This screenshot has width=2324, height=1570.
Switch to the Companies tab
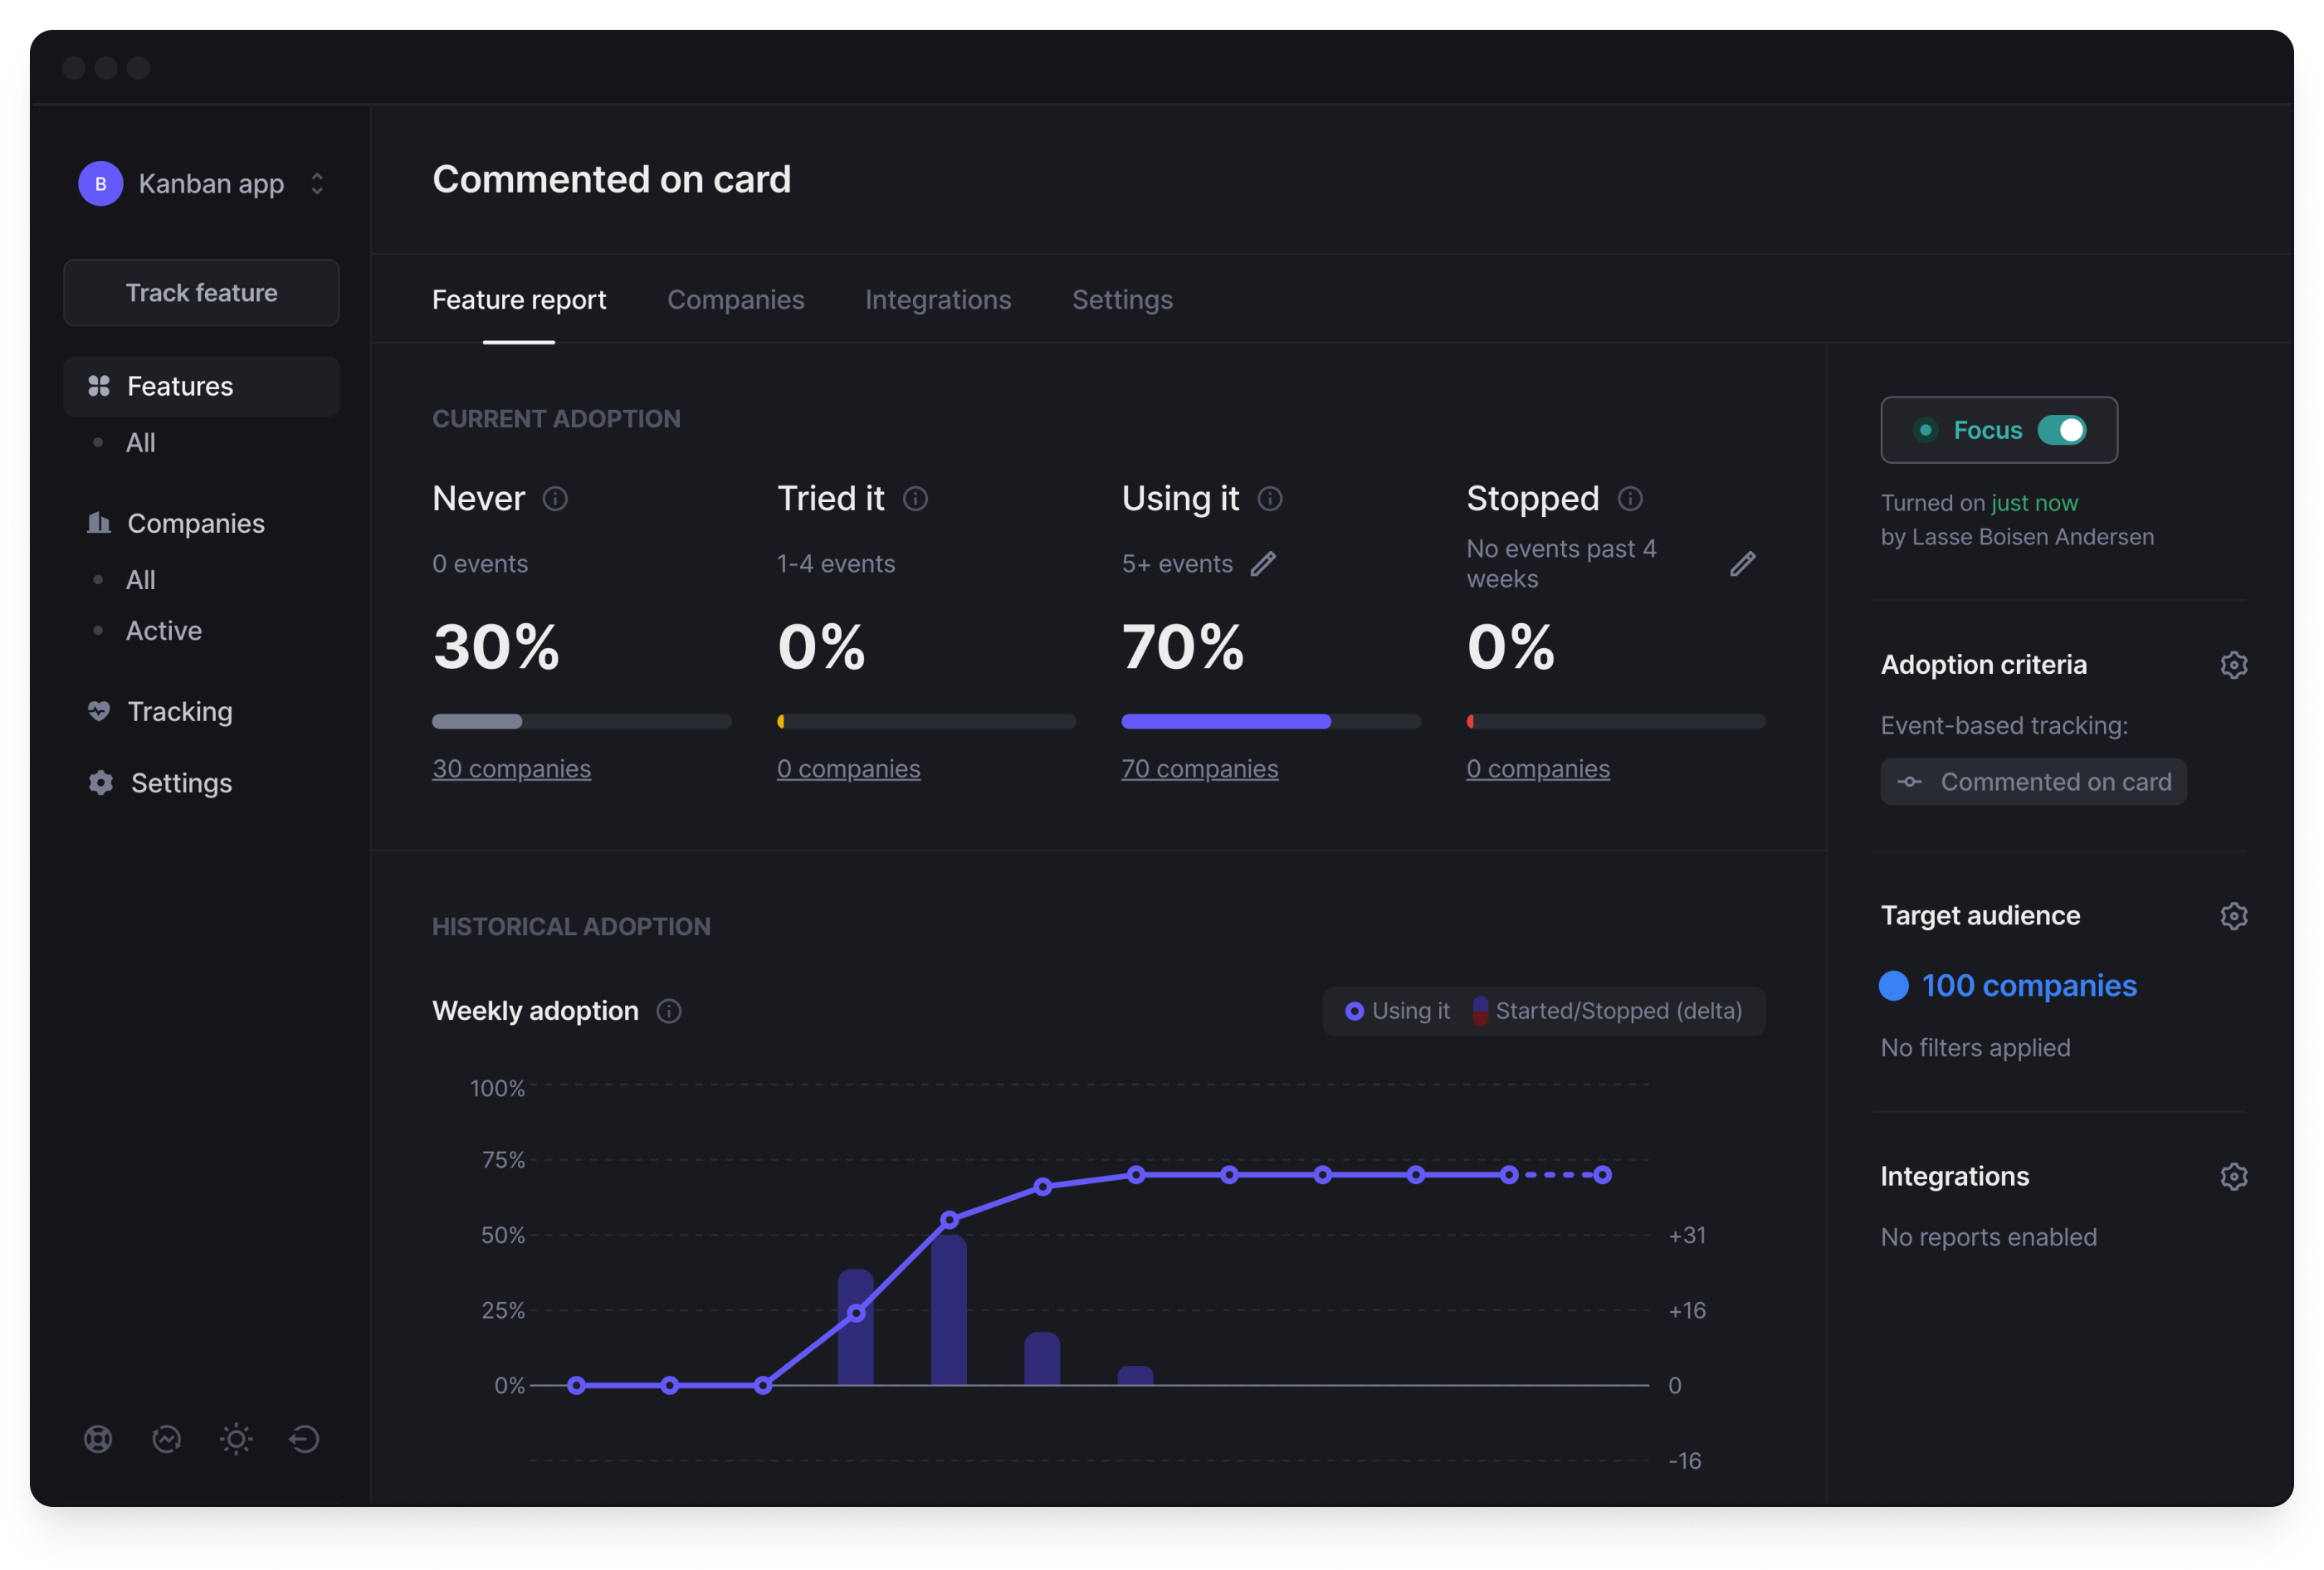(x=735, y=300)
